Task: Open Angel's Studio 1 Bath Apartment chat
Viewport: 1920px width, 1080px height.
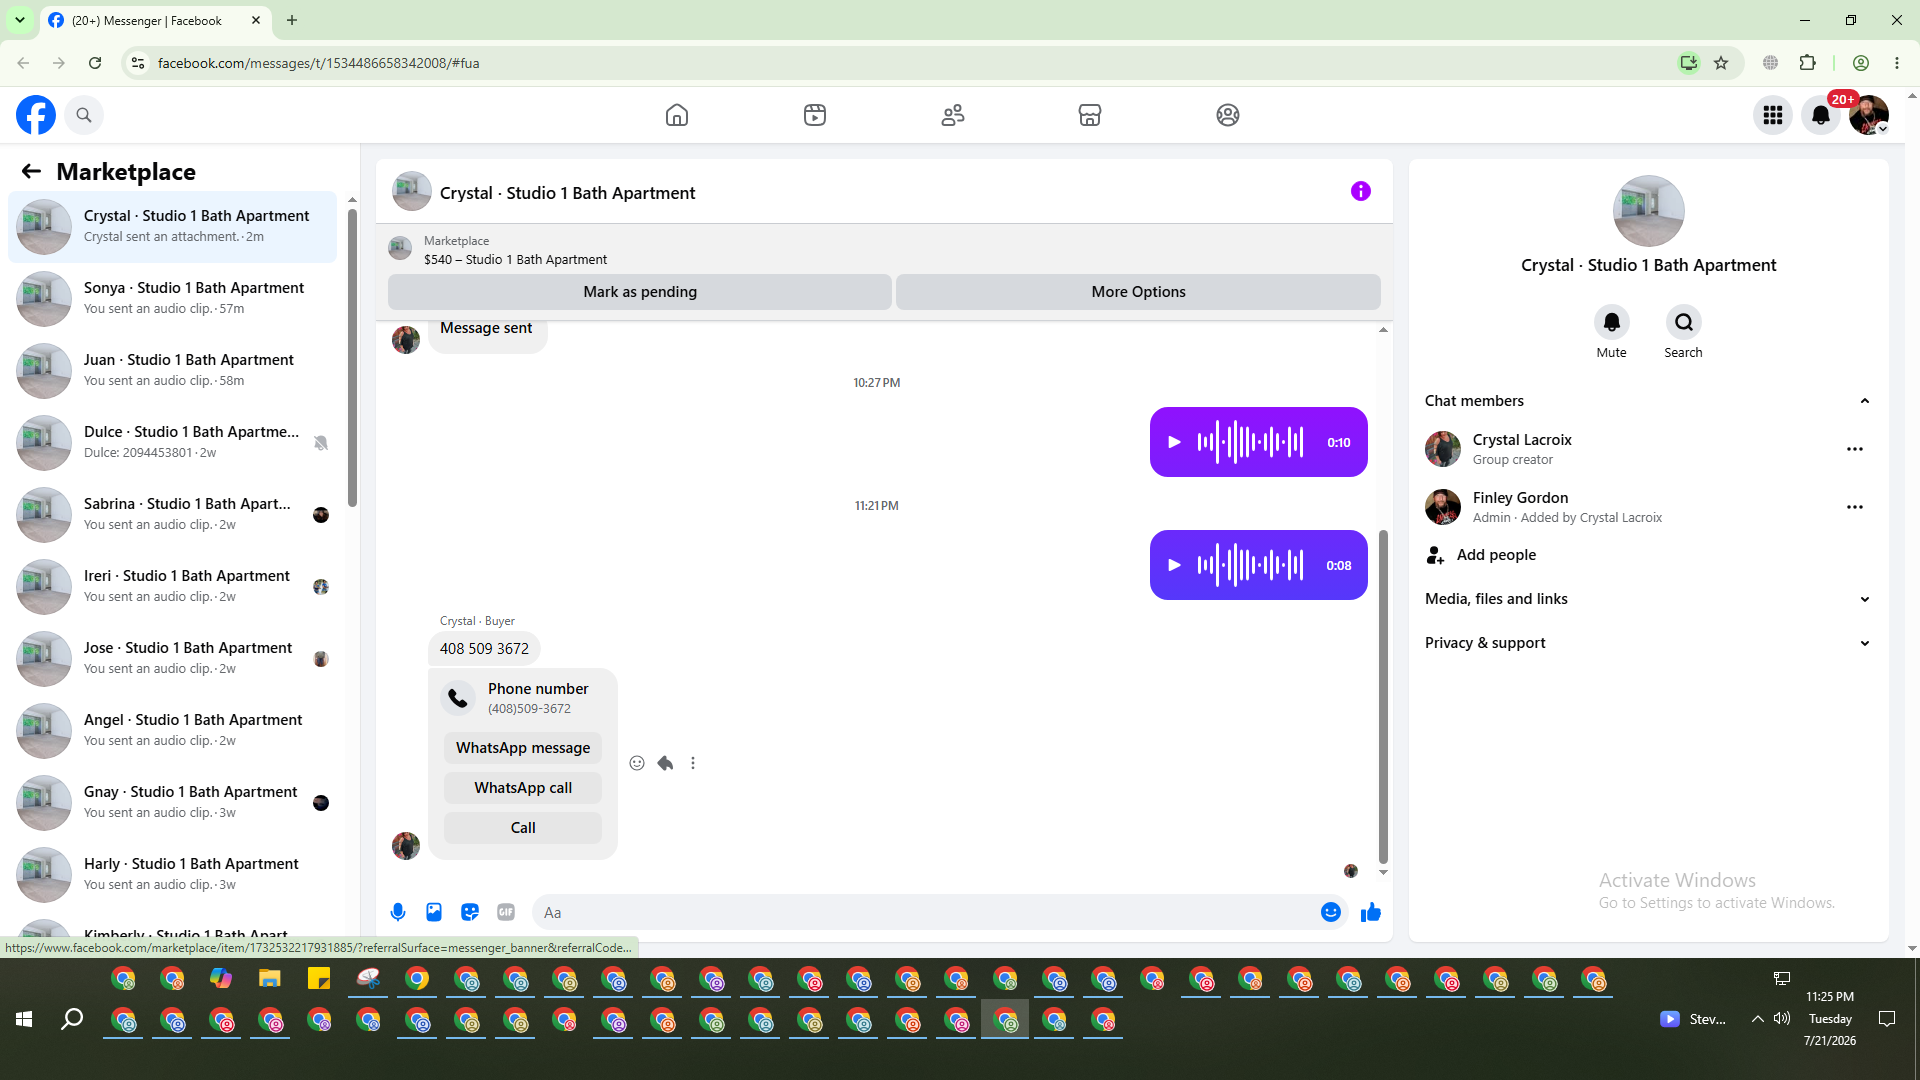Action: 173,730
